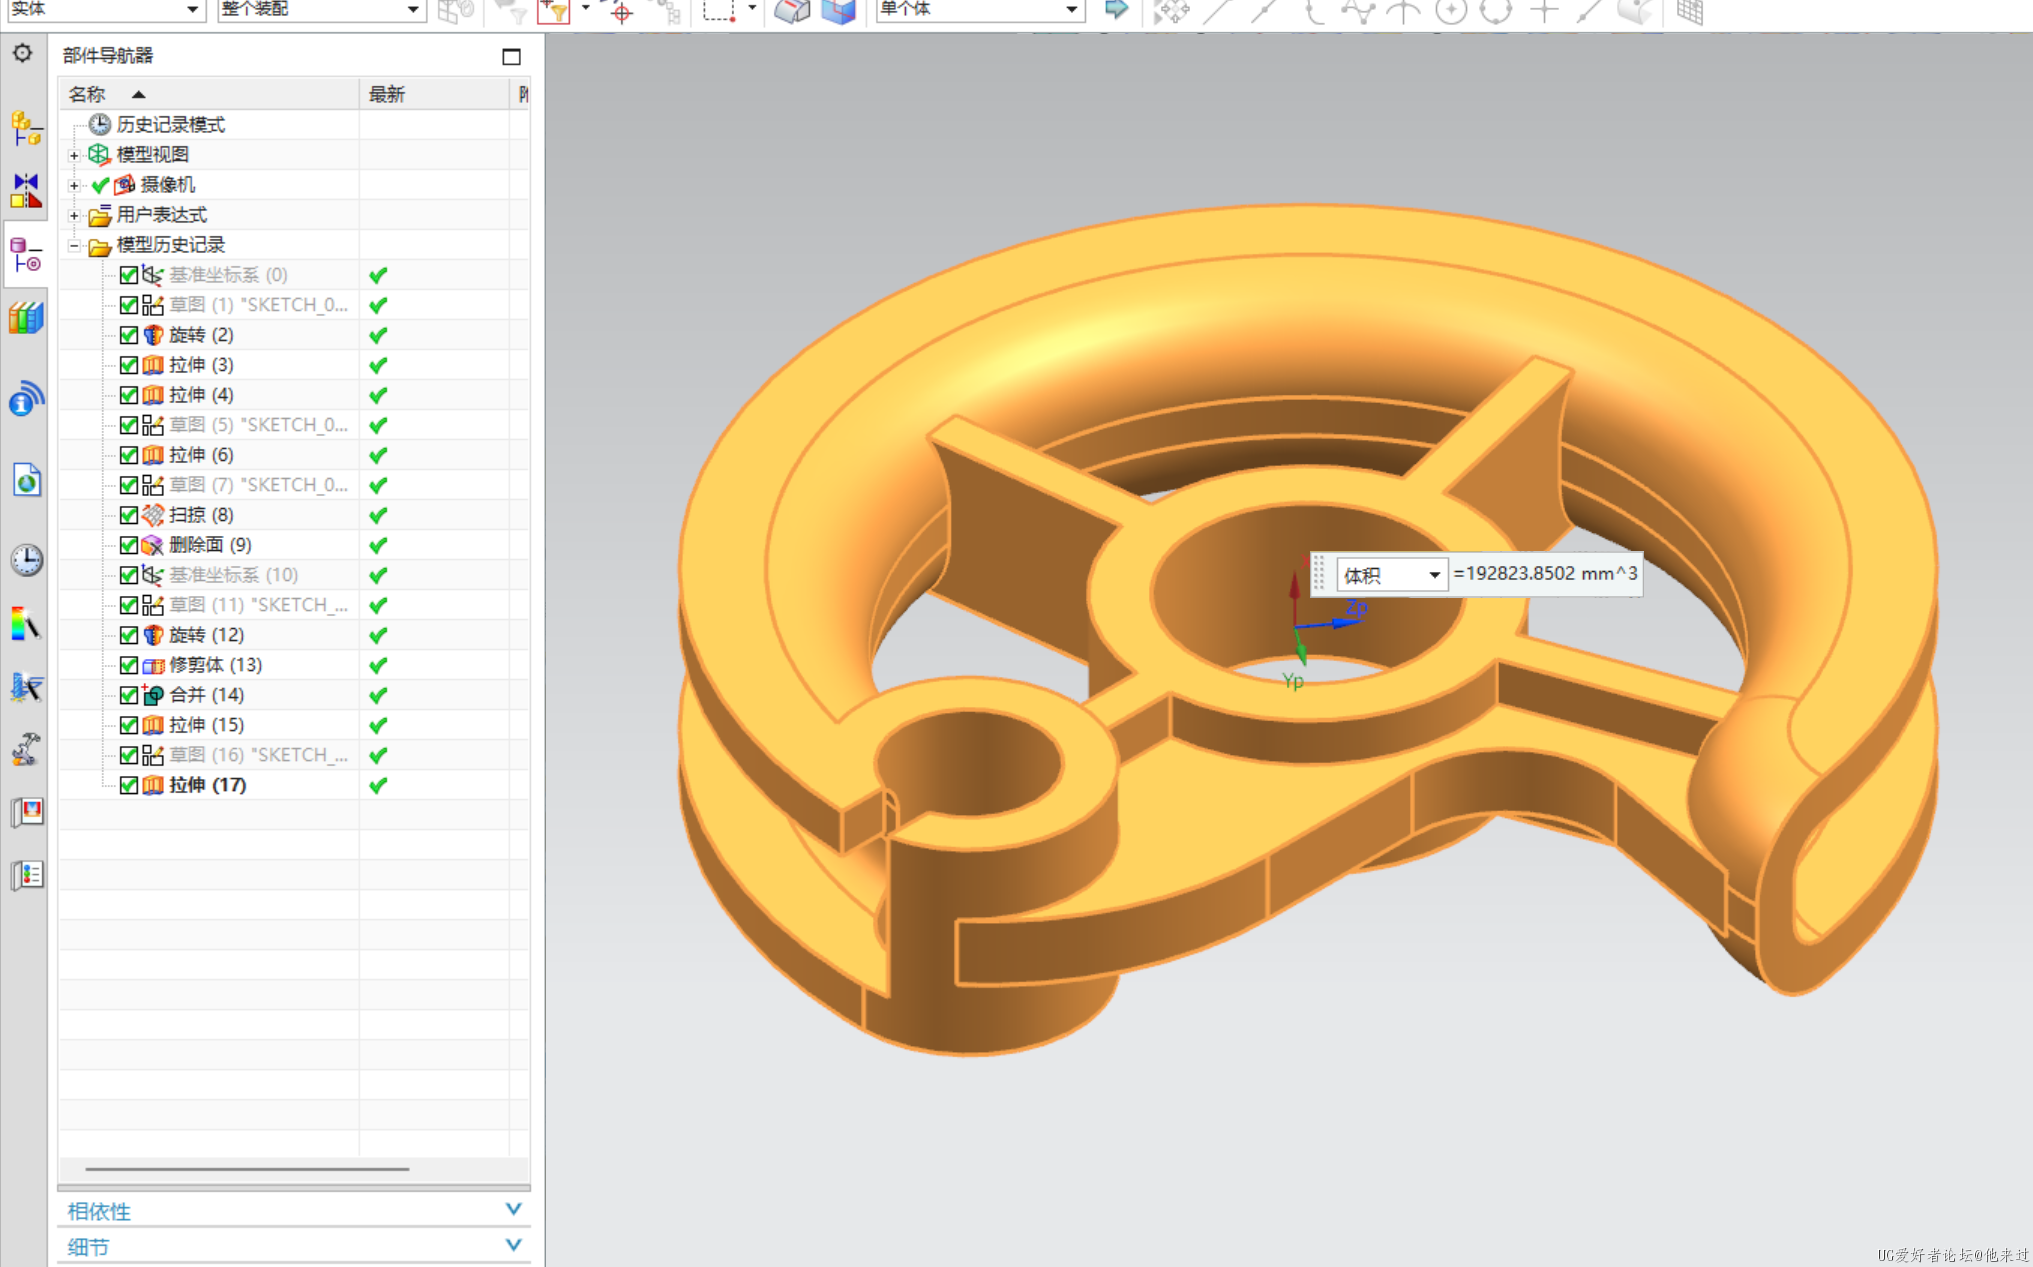Image resolution: width=2033 pixels, height=1267 pixels.
Task: Click the navigator horizontal scrollbar
Action: pyautogui.click(x=247, y=1168)
